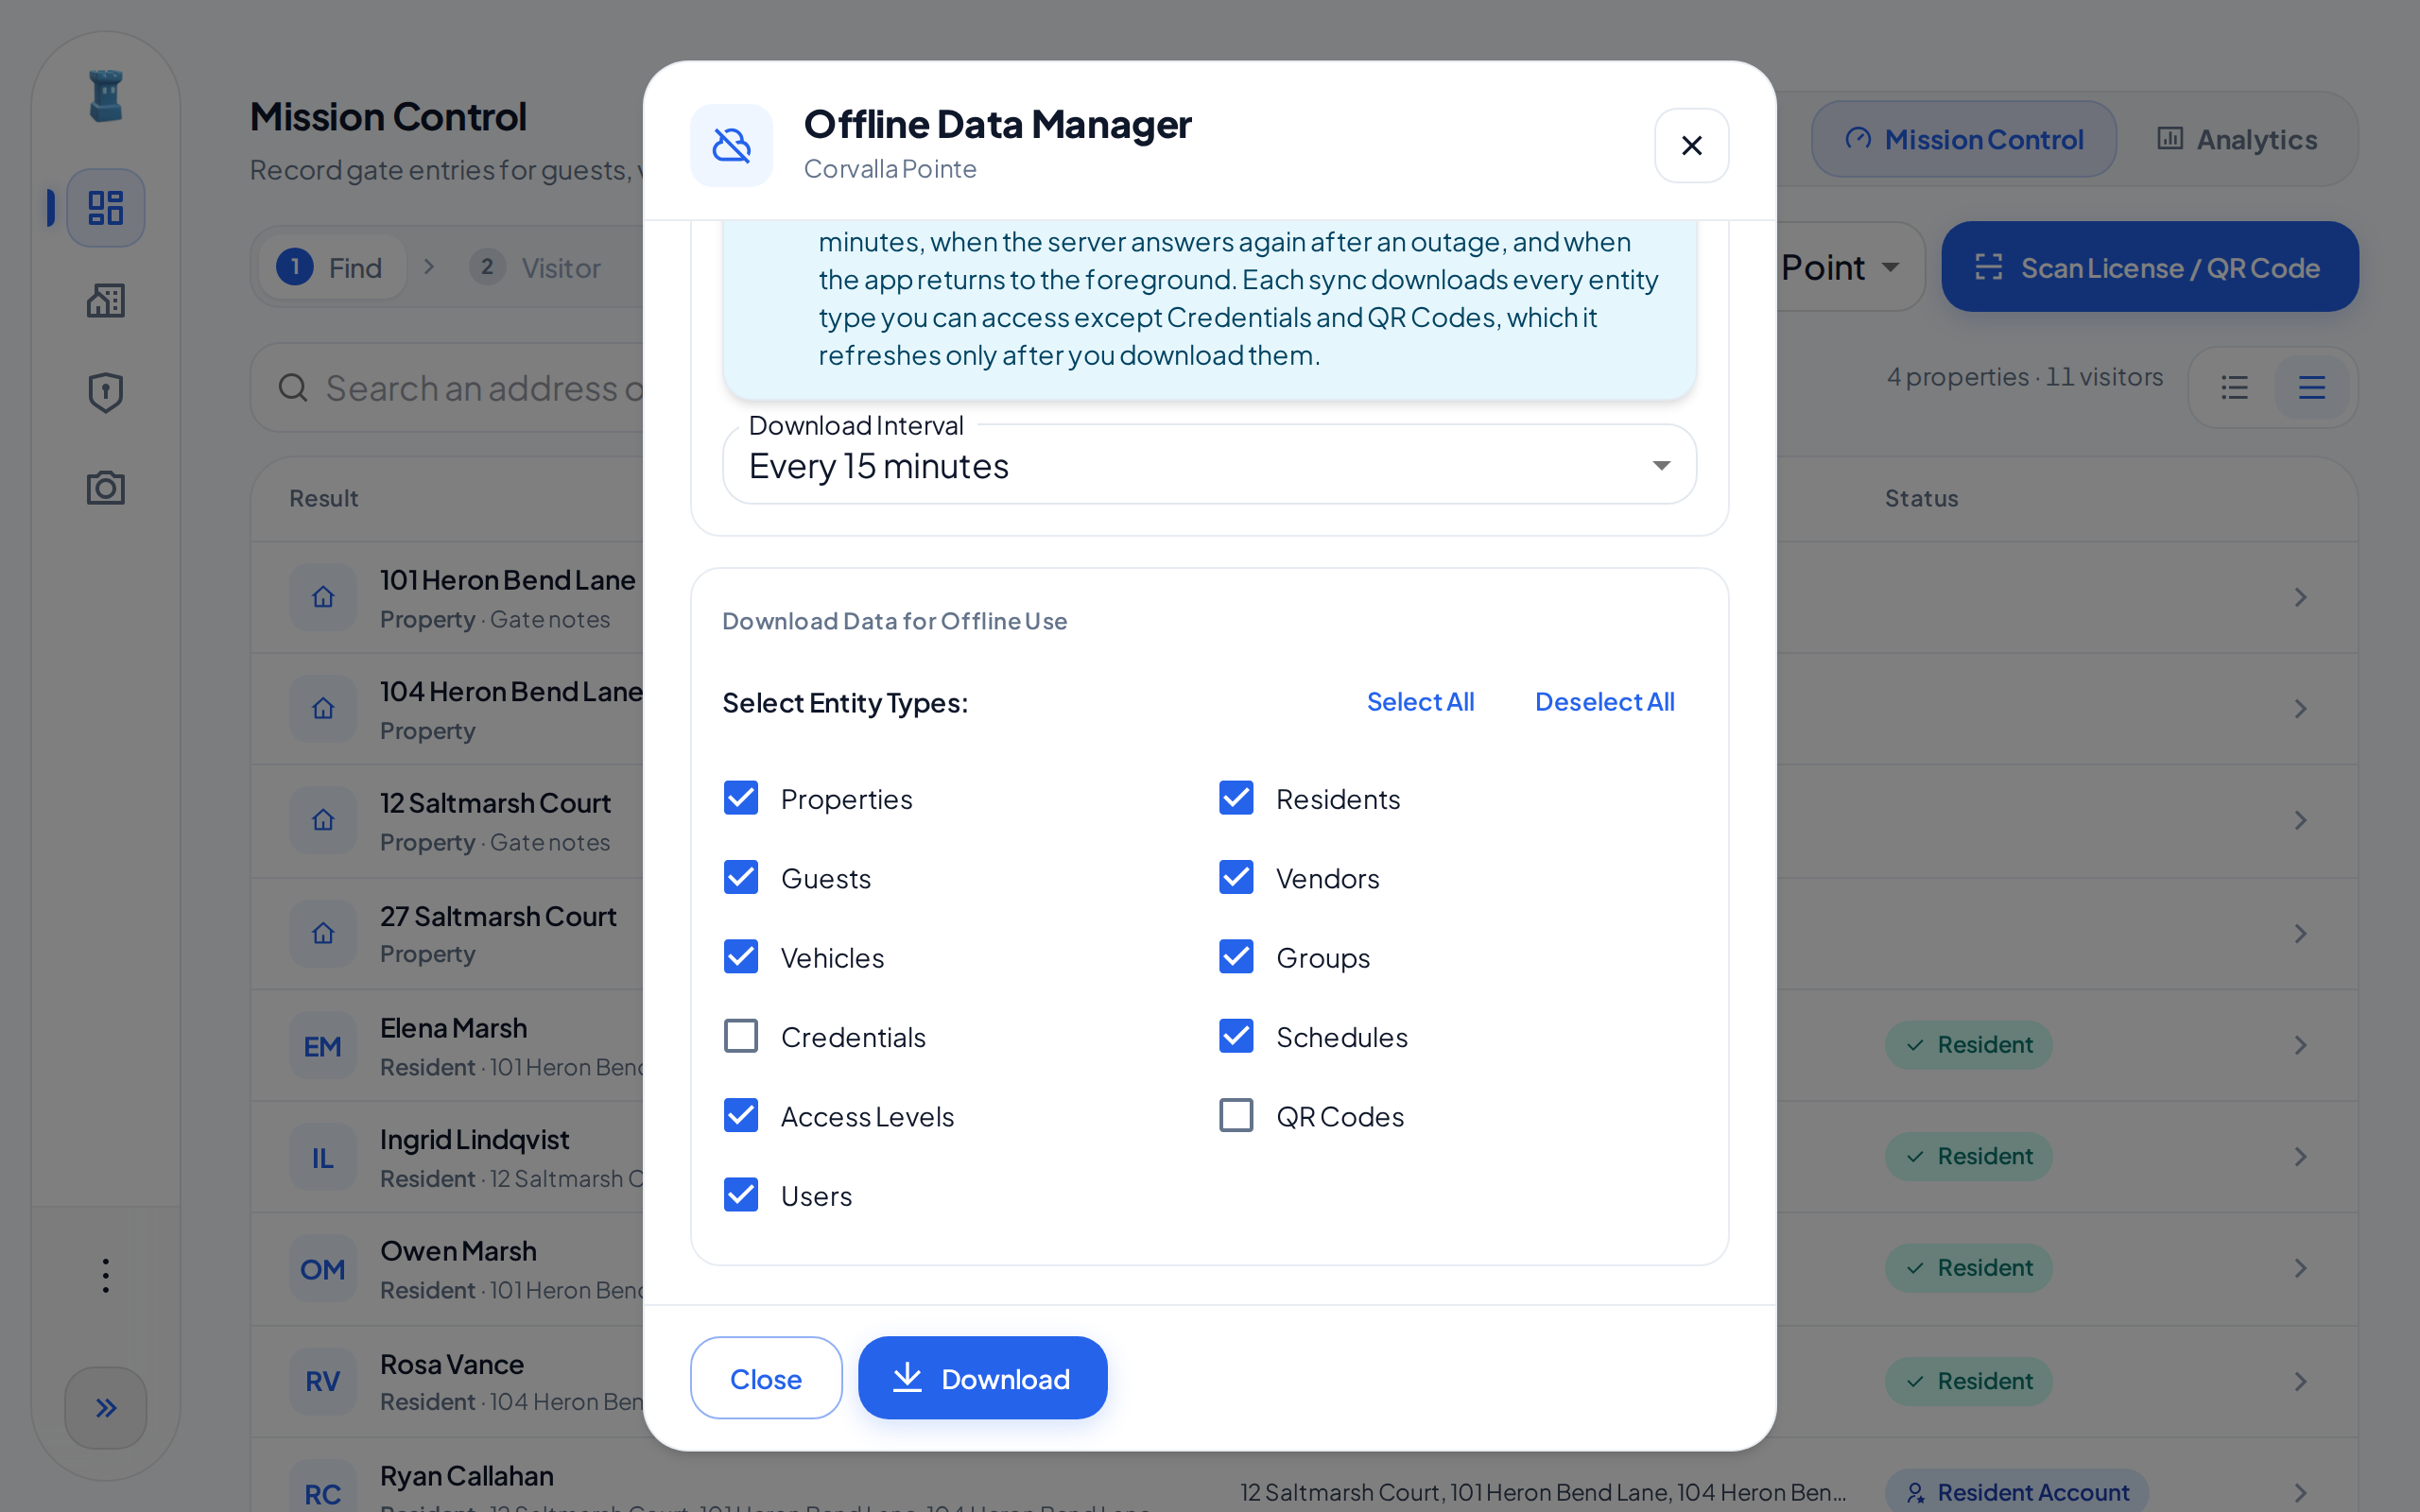Image resolution: width=2420 pixels, height=1512 pixels.
Task: Click the home icon for 27 Saltmarsh Court
Action: [x=323, y=933]
